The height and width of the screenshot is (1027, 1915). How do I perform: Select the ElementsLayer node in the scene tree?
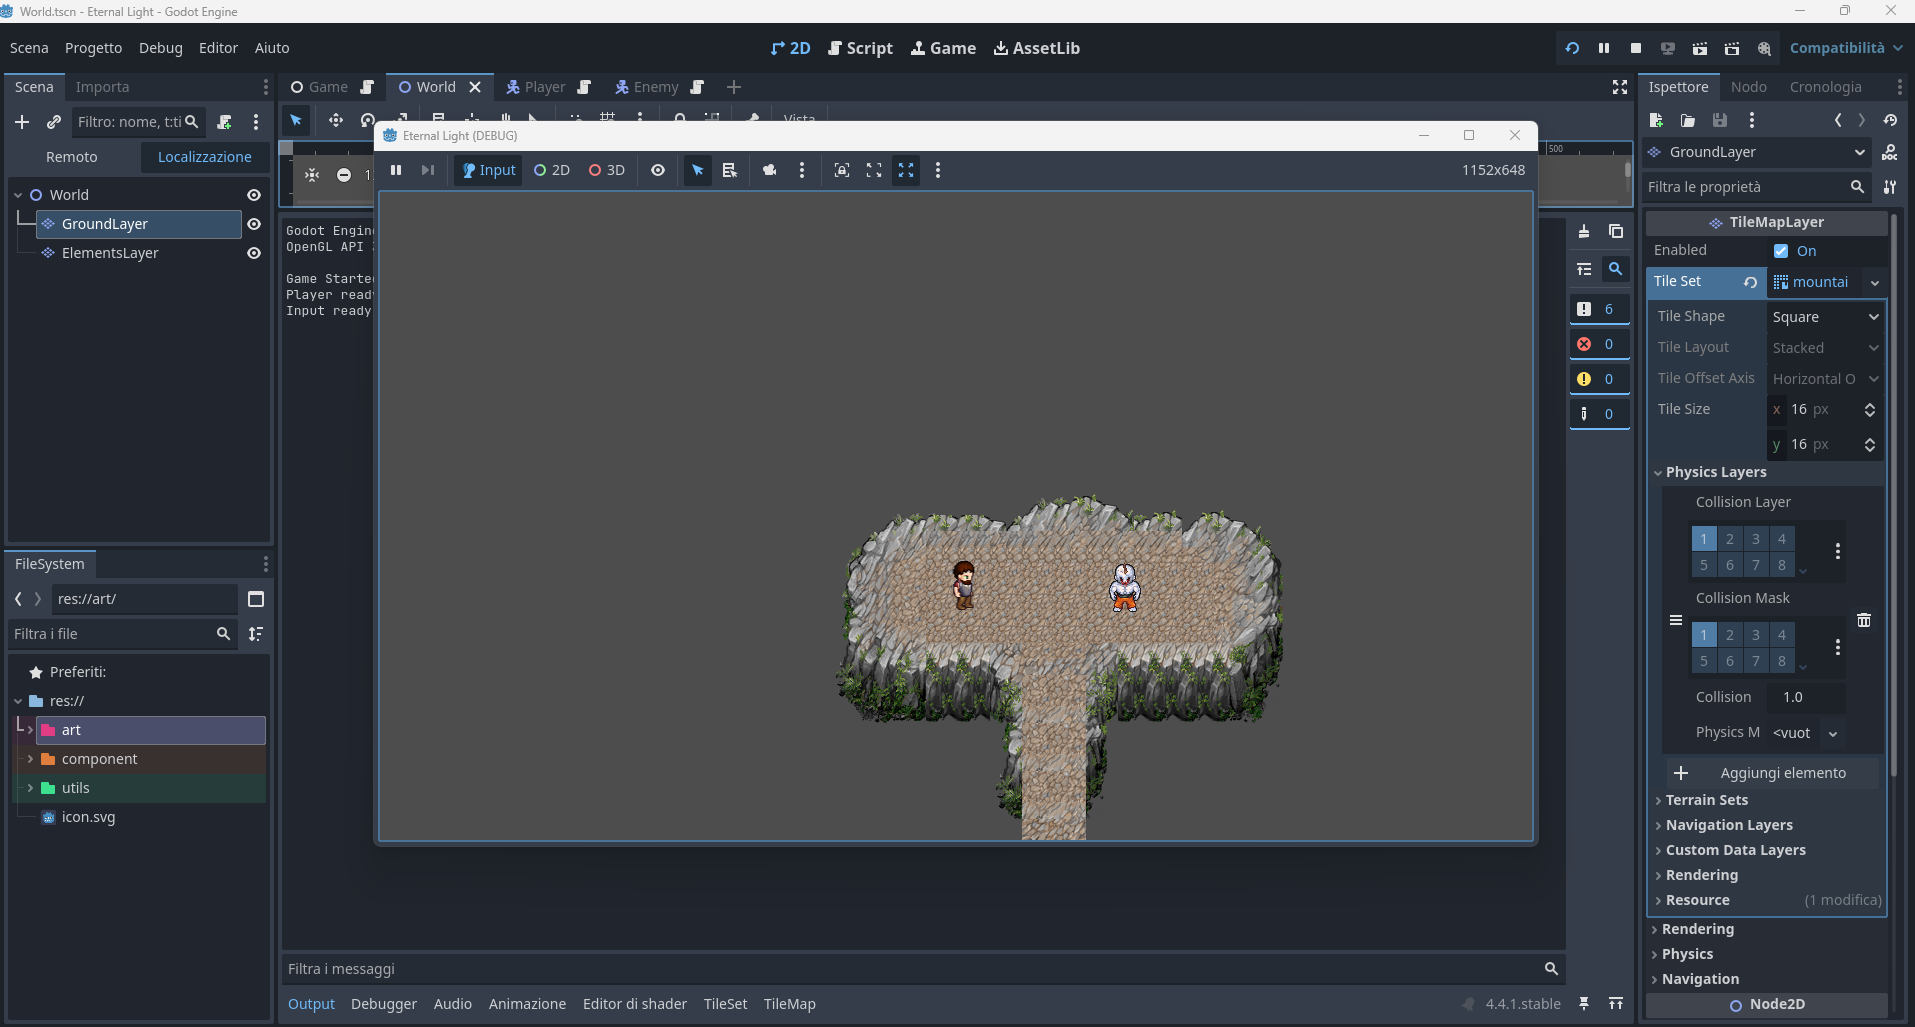coord(110,253)
